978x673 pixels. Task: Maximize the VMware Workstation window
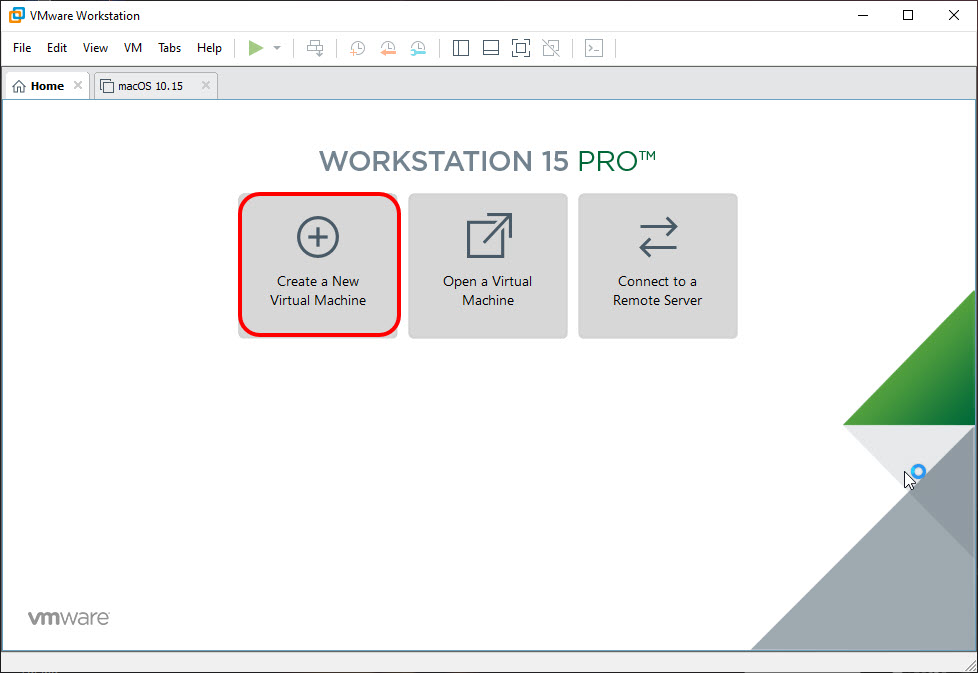[908, 16]
